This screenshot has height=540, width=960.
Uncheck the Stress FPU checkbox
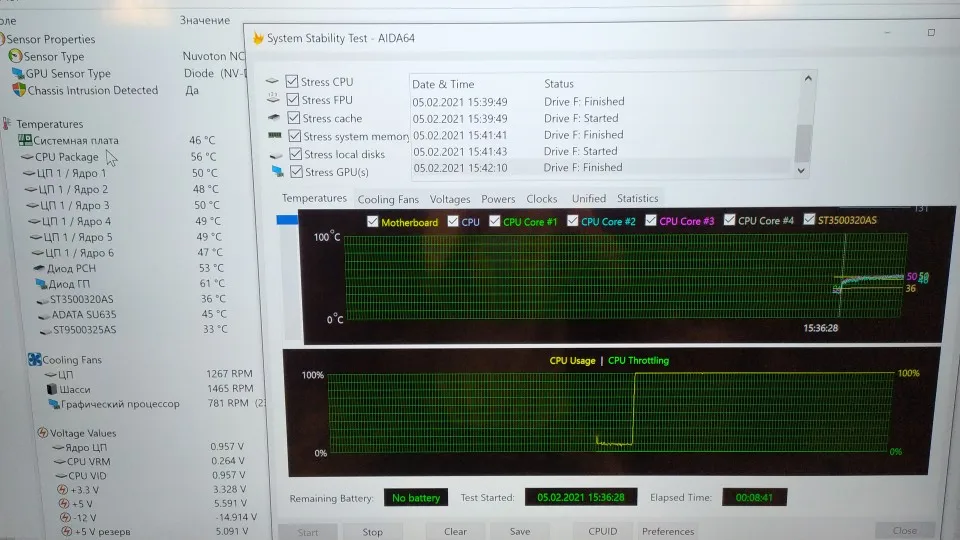tap(293, 99)
